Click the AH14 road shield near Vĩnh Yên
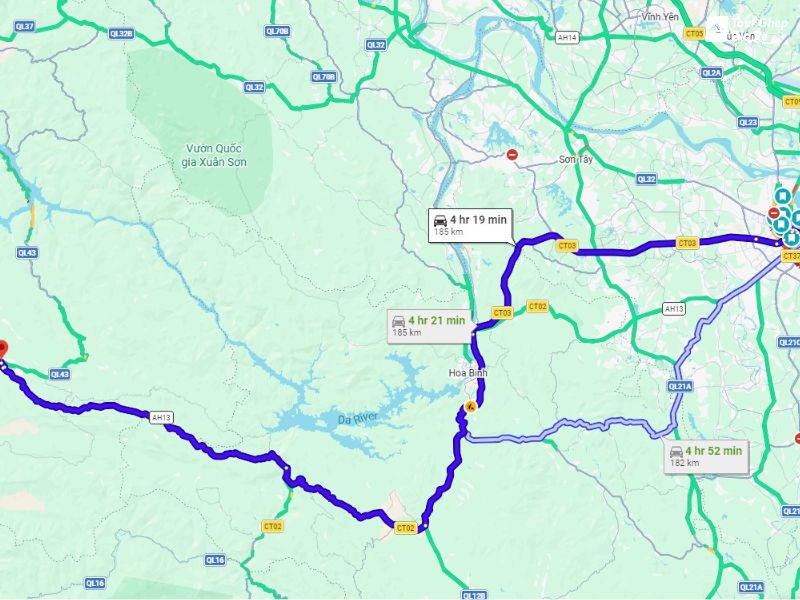The image size is (800, 600). [x=567, y=38]
